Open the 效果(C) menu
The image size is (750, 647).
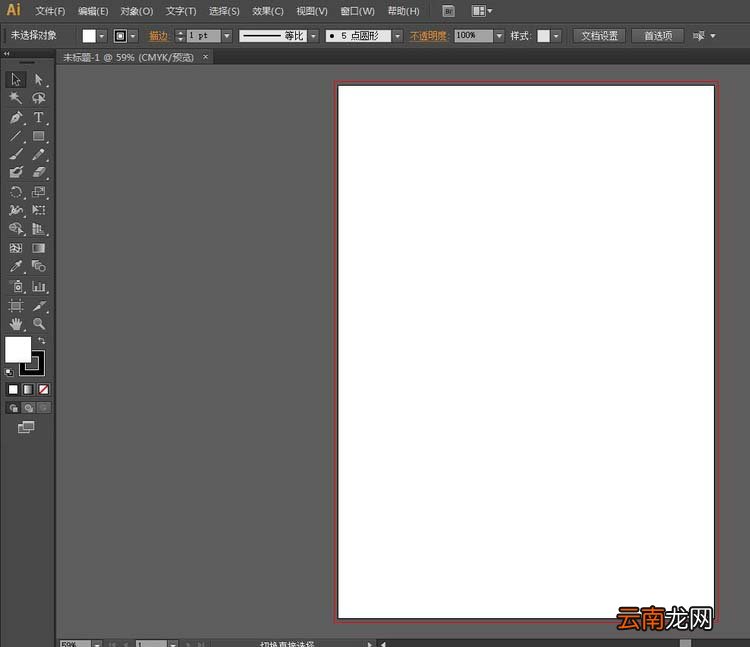[x=268, y=11]
